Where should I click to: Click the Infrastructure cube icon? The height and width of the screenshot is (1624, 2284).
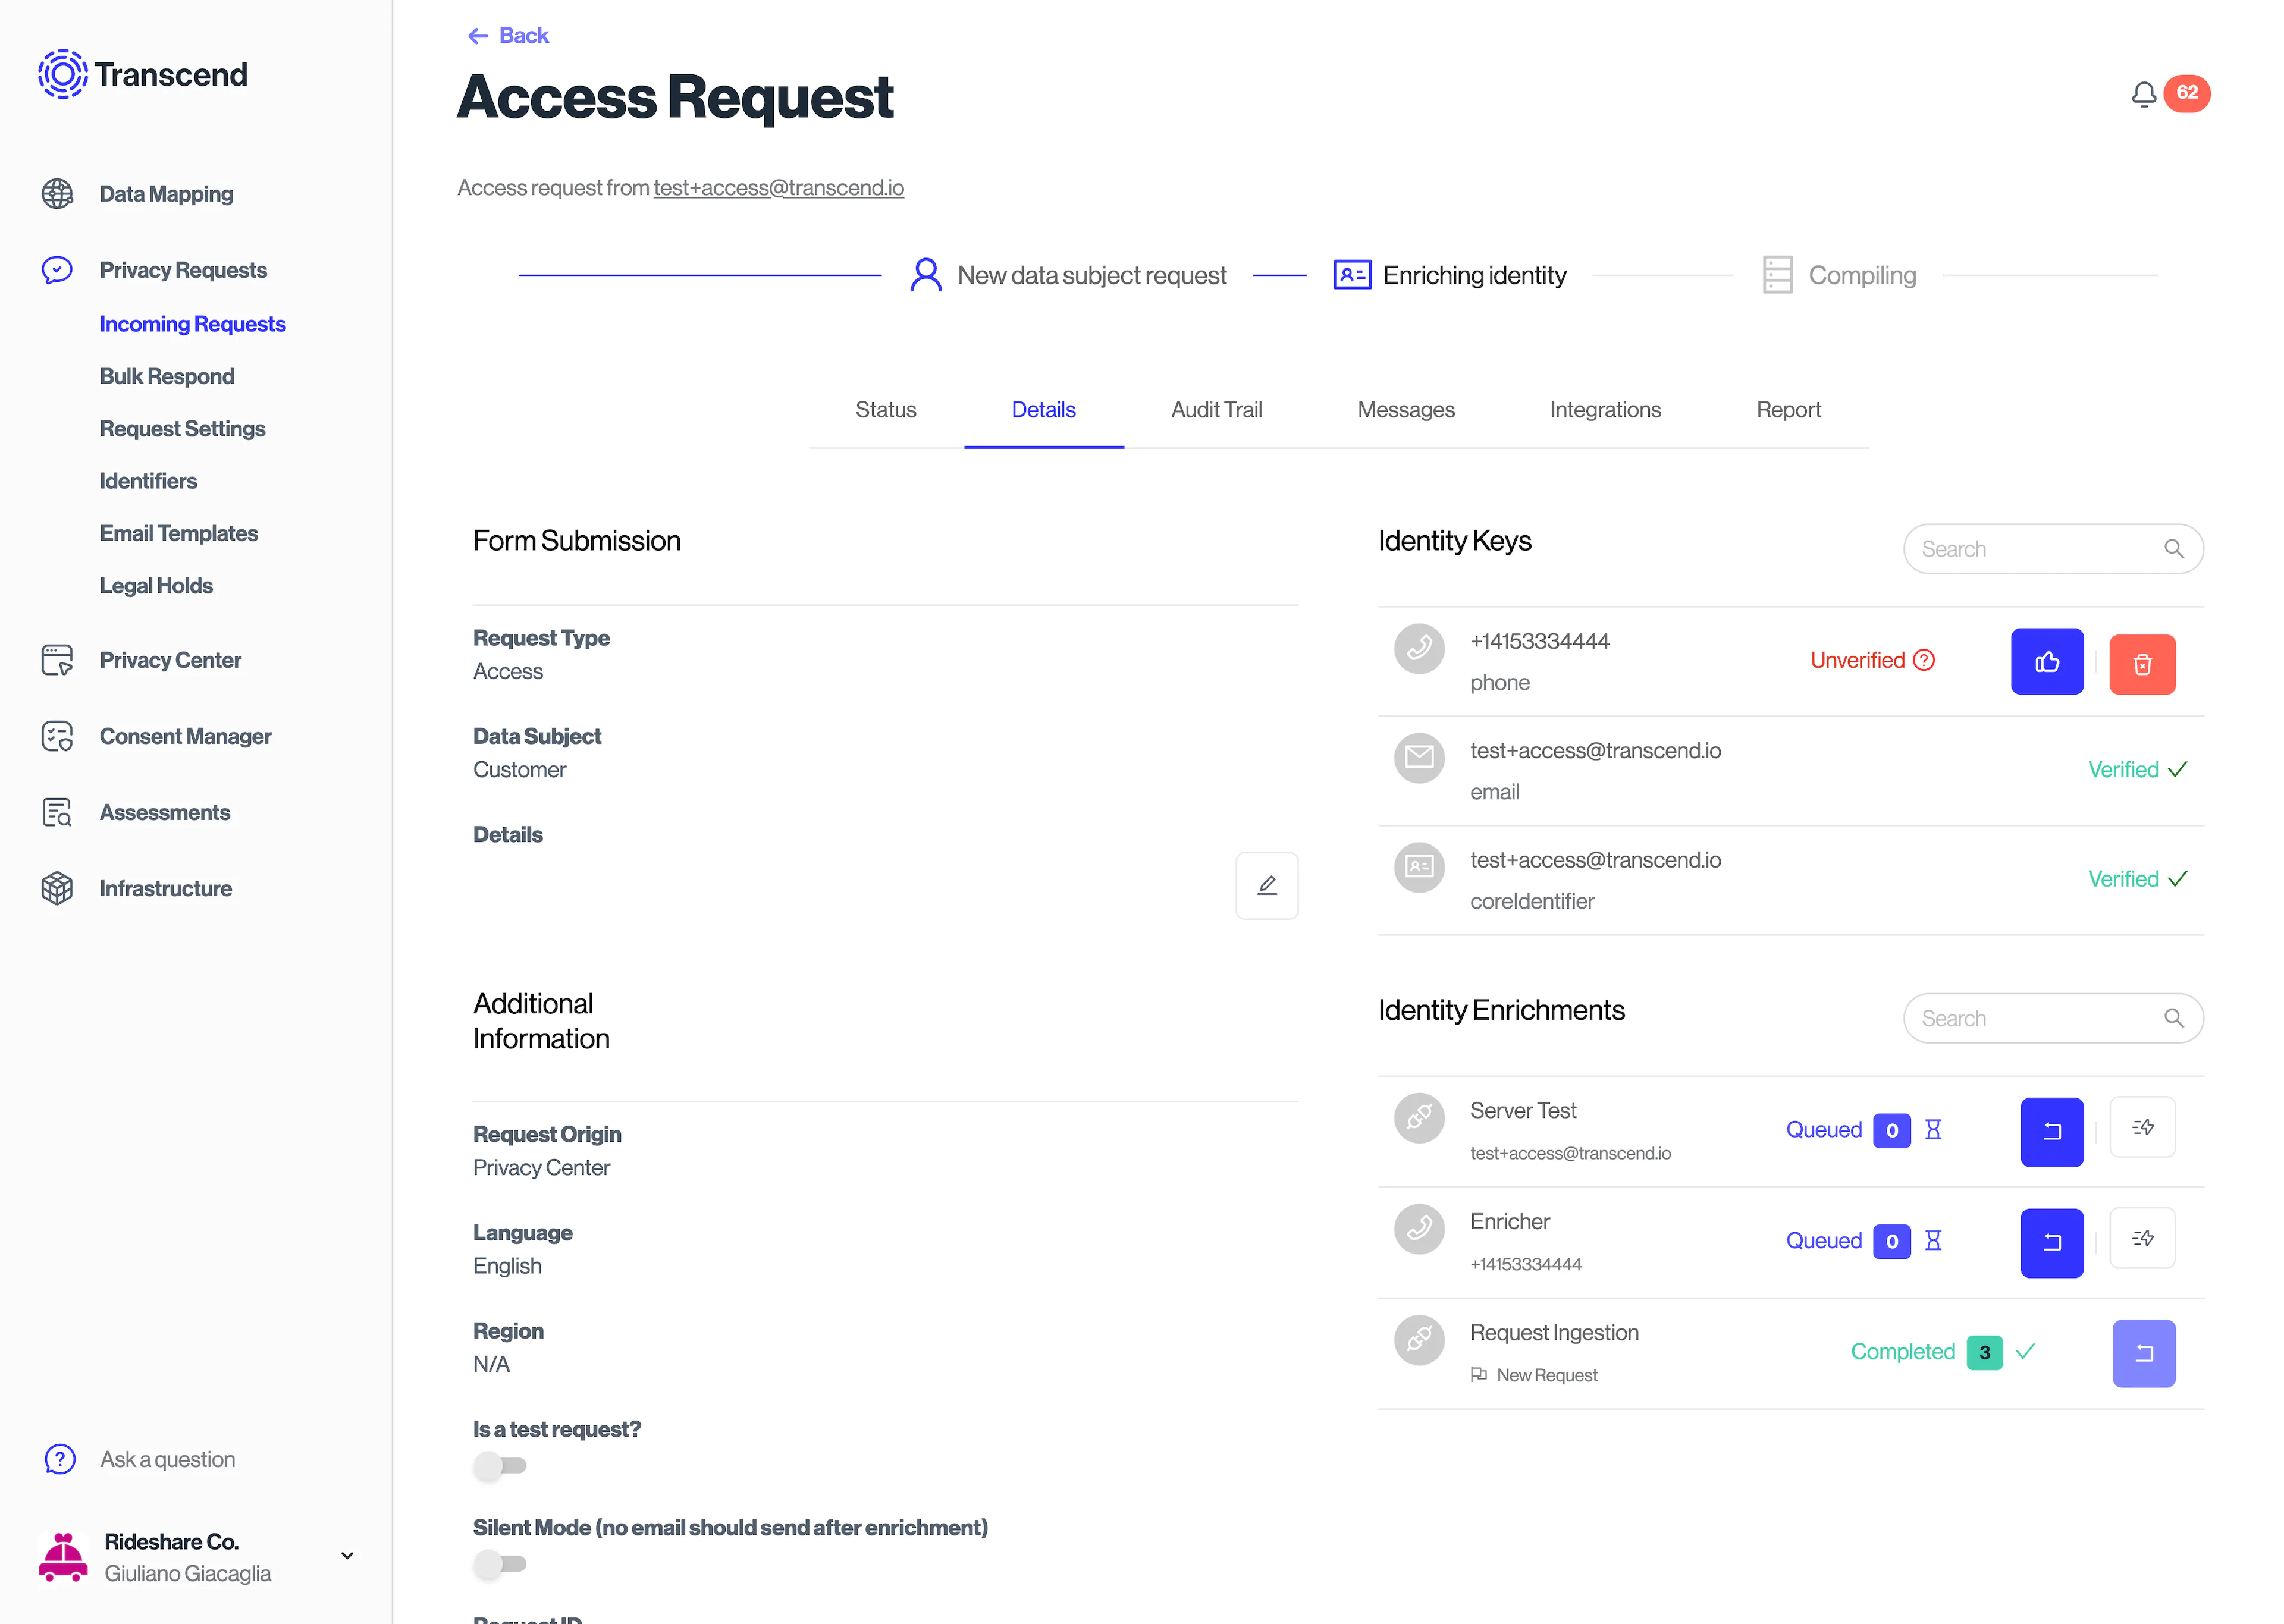pyautogui.click(x=57, y=888)
